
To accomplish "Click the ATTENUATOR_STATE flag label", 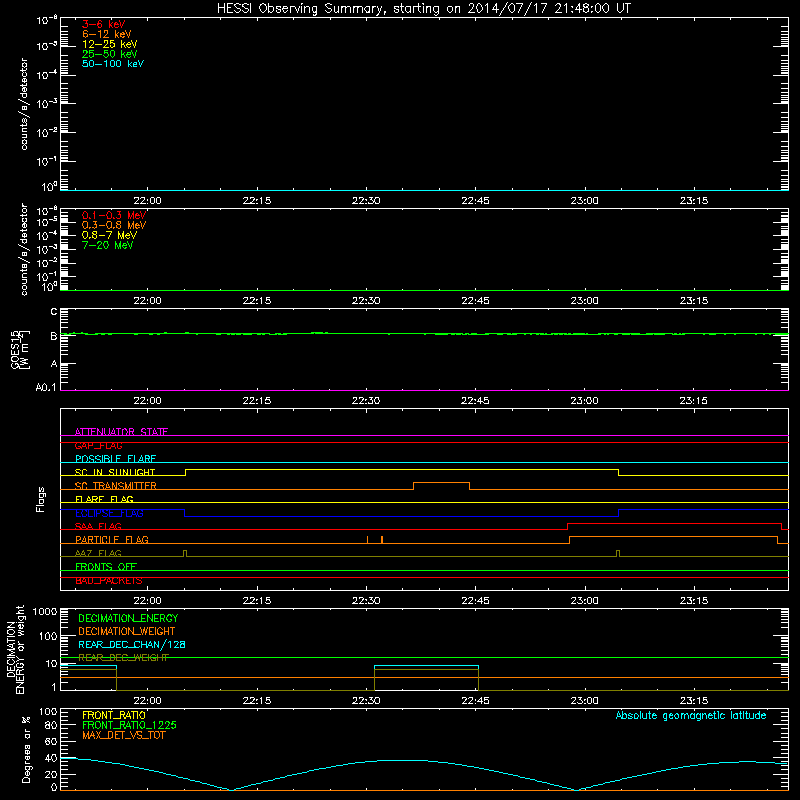I will pyautogui.click(x=121, y=432).
